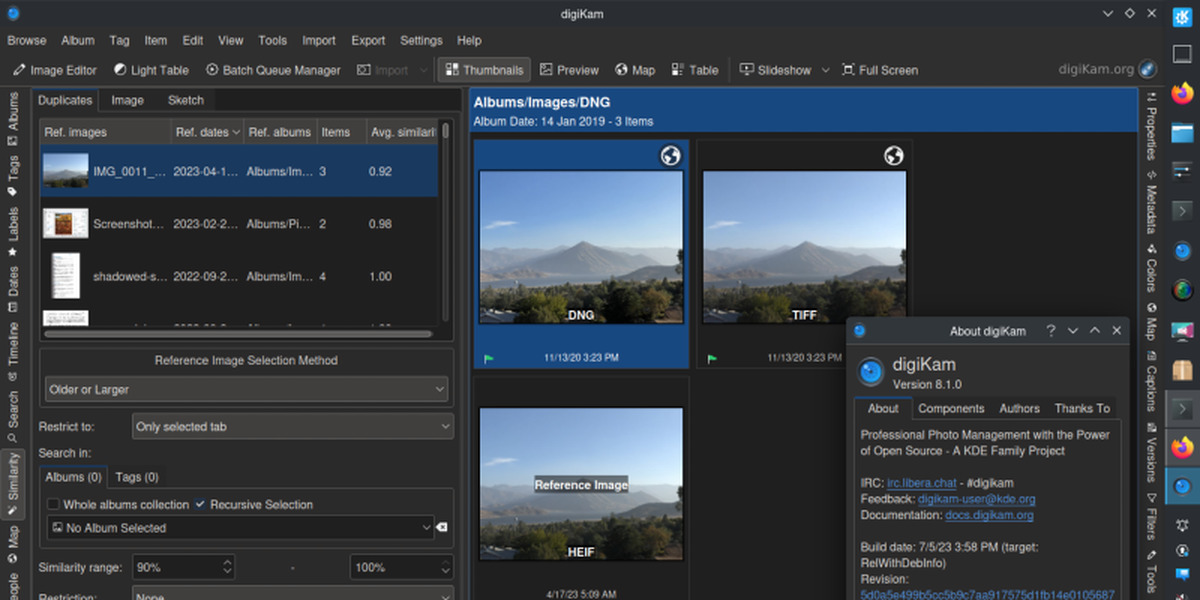Screen dimensions: 1200x600
Task: Switch to Table view
Action: point(695,70)
